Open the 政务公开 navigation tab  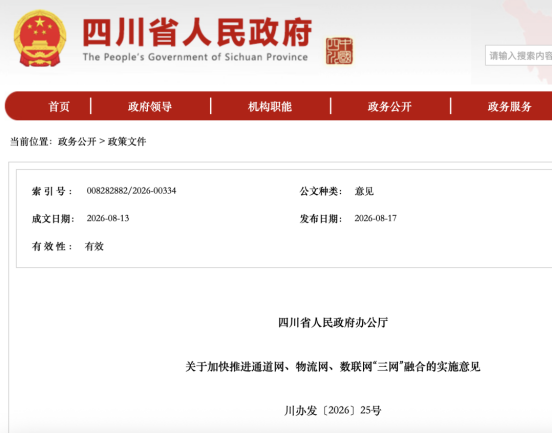point(390,106)
